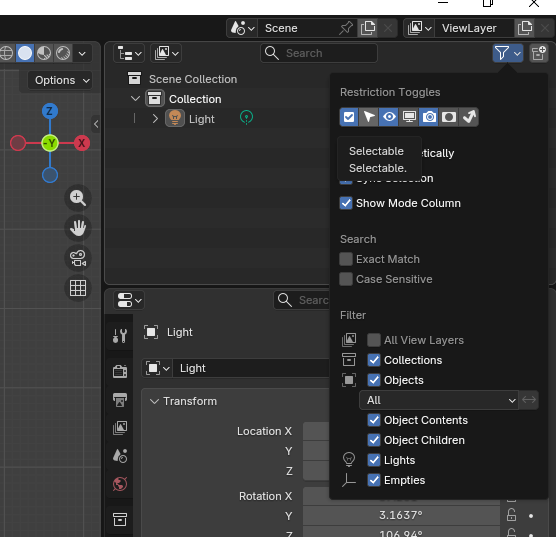Image resolution: width=556 pixels, height=537 pixels.
Task: Open the Outliner editor type dropdown
Action: pyautogui.click(x=129, y=53)
